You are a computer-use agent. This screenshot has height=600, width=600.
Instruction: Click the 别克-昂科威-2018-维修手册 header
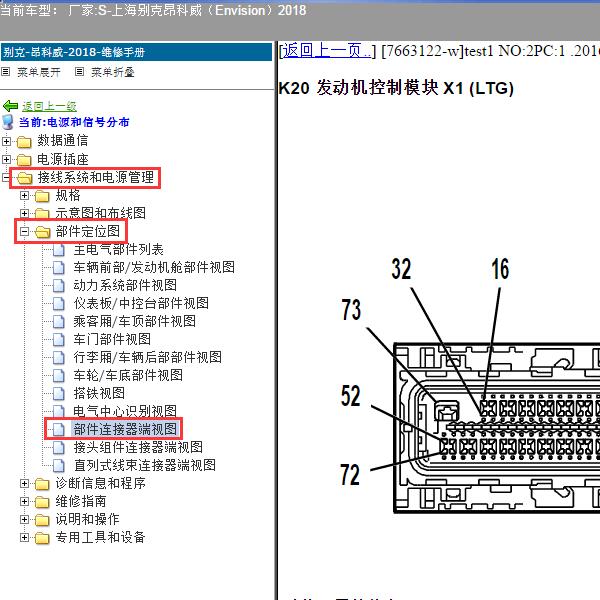(136, 52)
